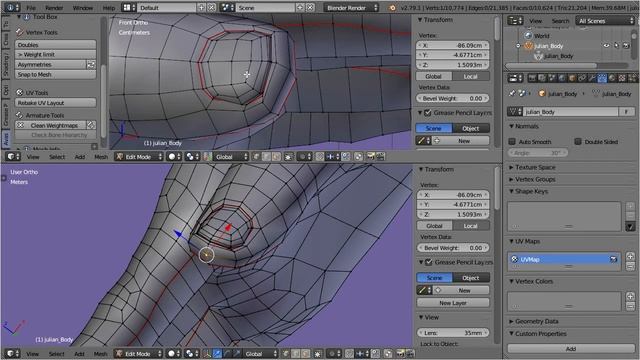Viewport: 640px width, 360px height.
Task: Toggle lower Grease Pencil Layers checkbox
Action: pyautogui.click(x=429, y=262)
